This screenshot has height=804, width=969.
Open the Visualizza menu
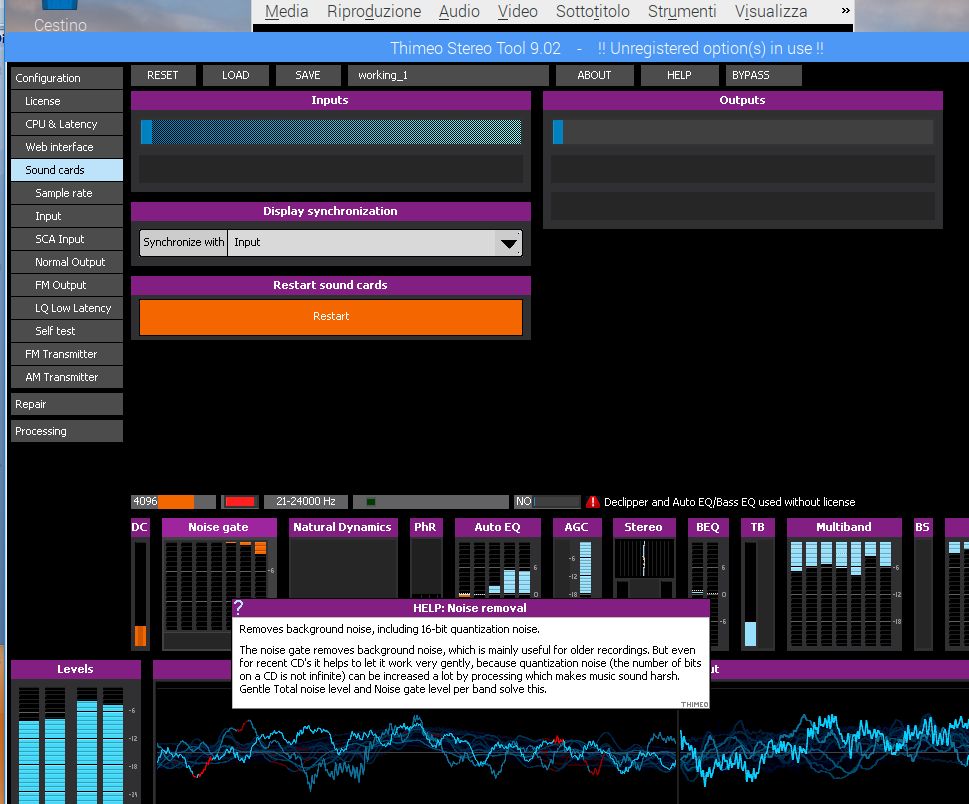click(x=771, y=11)
